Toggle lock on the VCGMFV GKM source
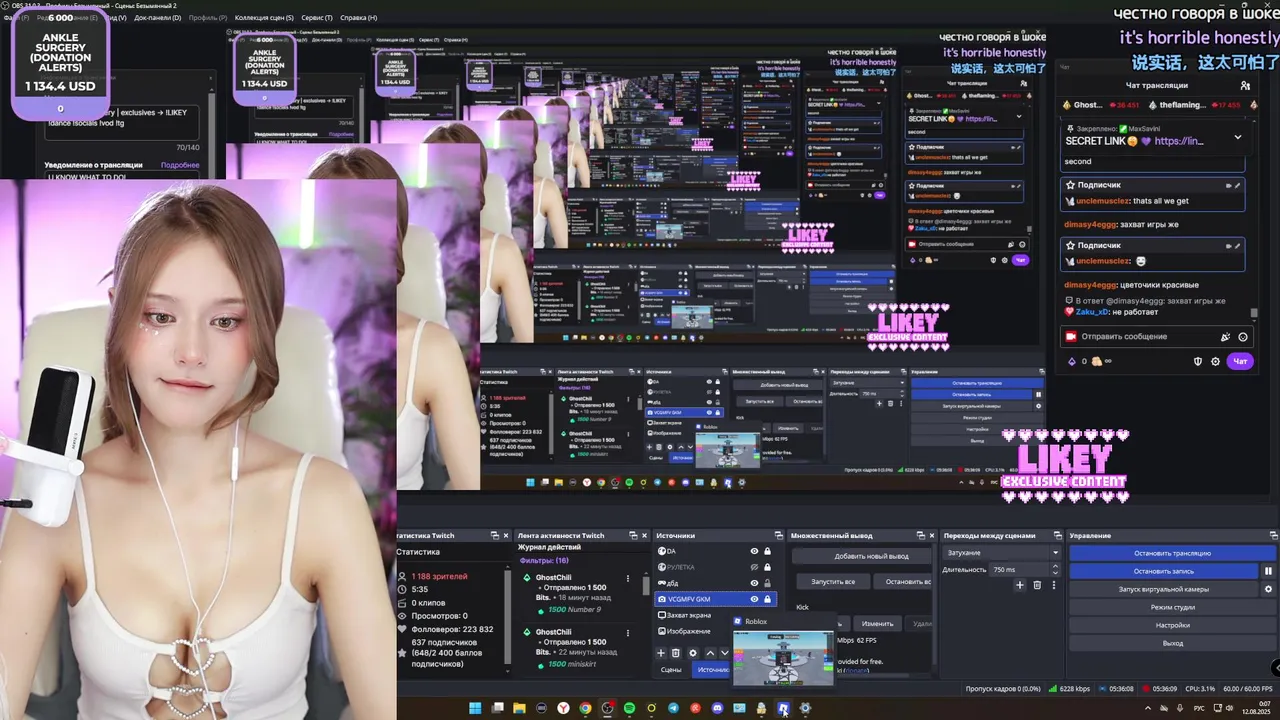Viewport: 1280px width, 720px height. (x=767, y=599)
